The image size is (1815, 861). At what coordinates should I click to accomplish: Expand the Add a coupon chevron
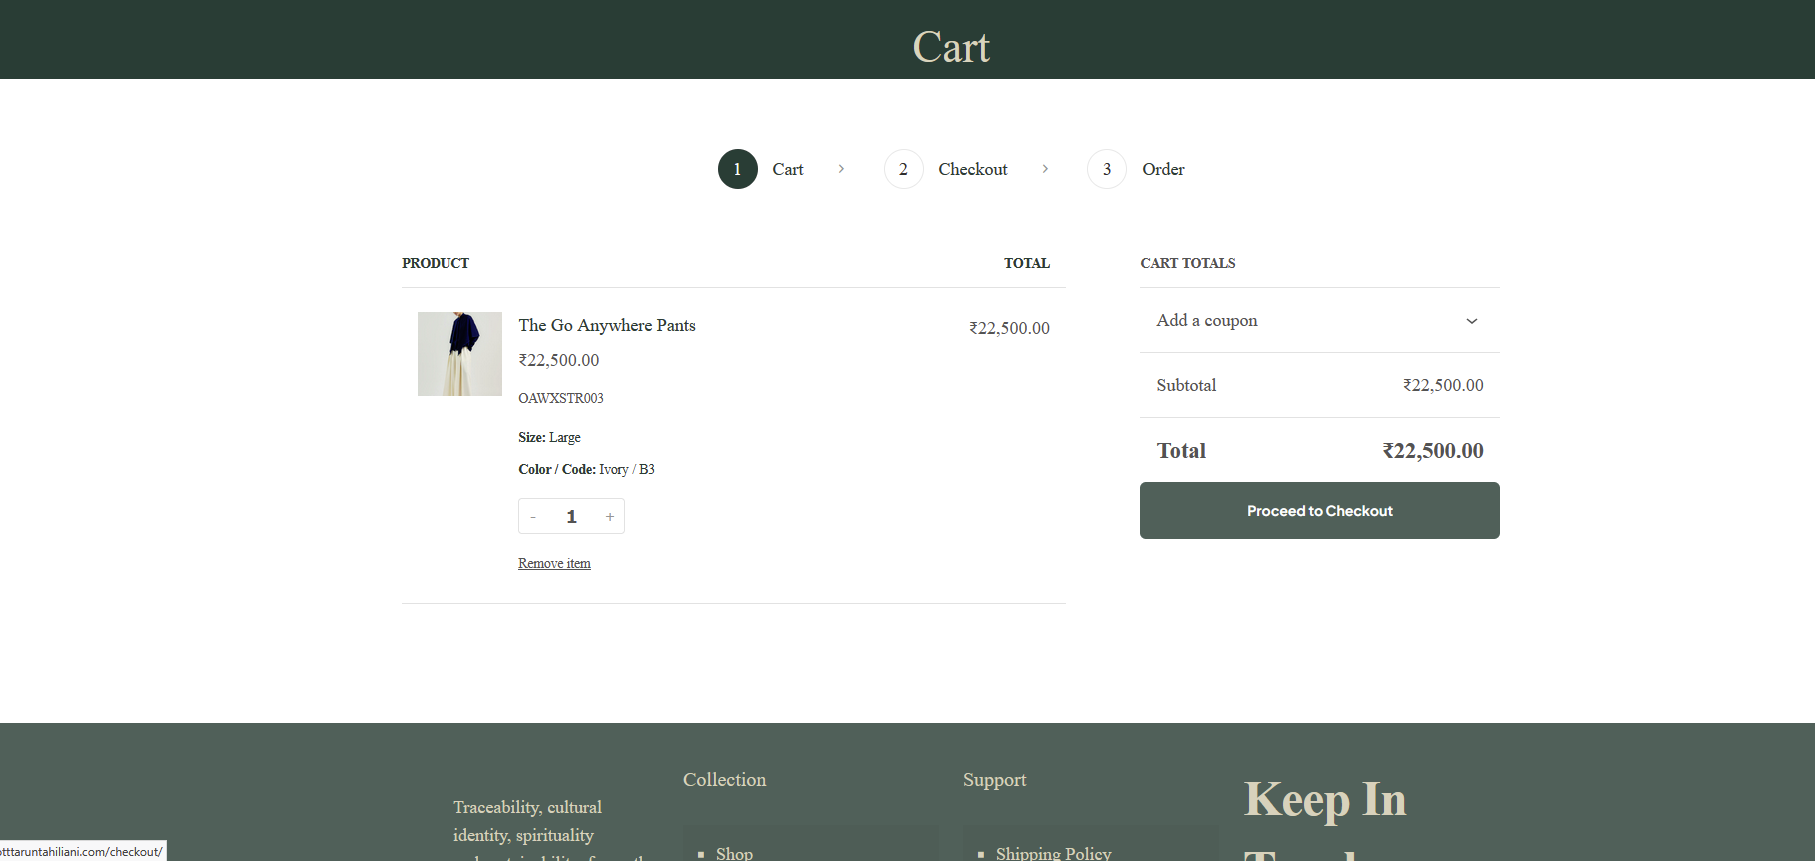click(x=1471, y=321)
